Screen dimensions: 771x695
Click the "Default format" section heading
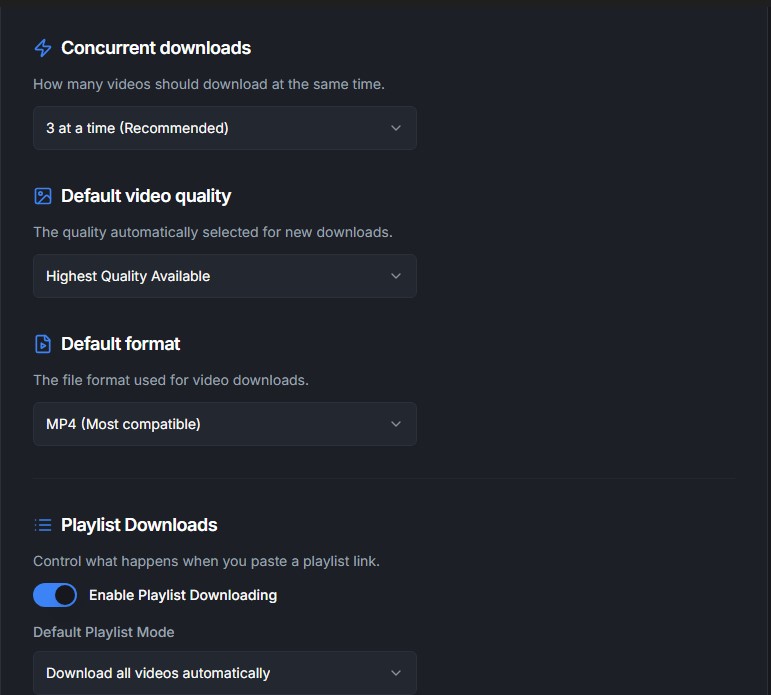click(x=121, y=344)
